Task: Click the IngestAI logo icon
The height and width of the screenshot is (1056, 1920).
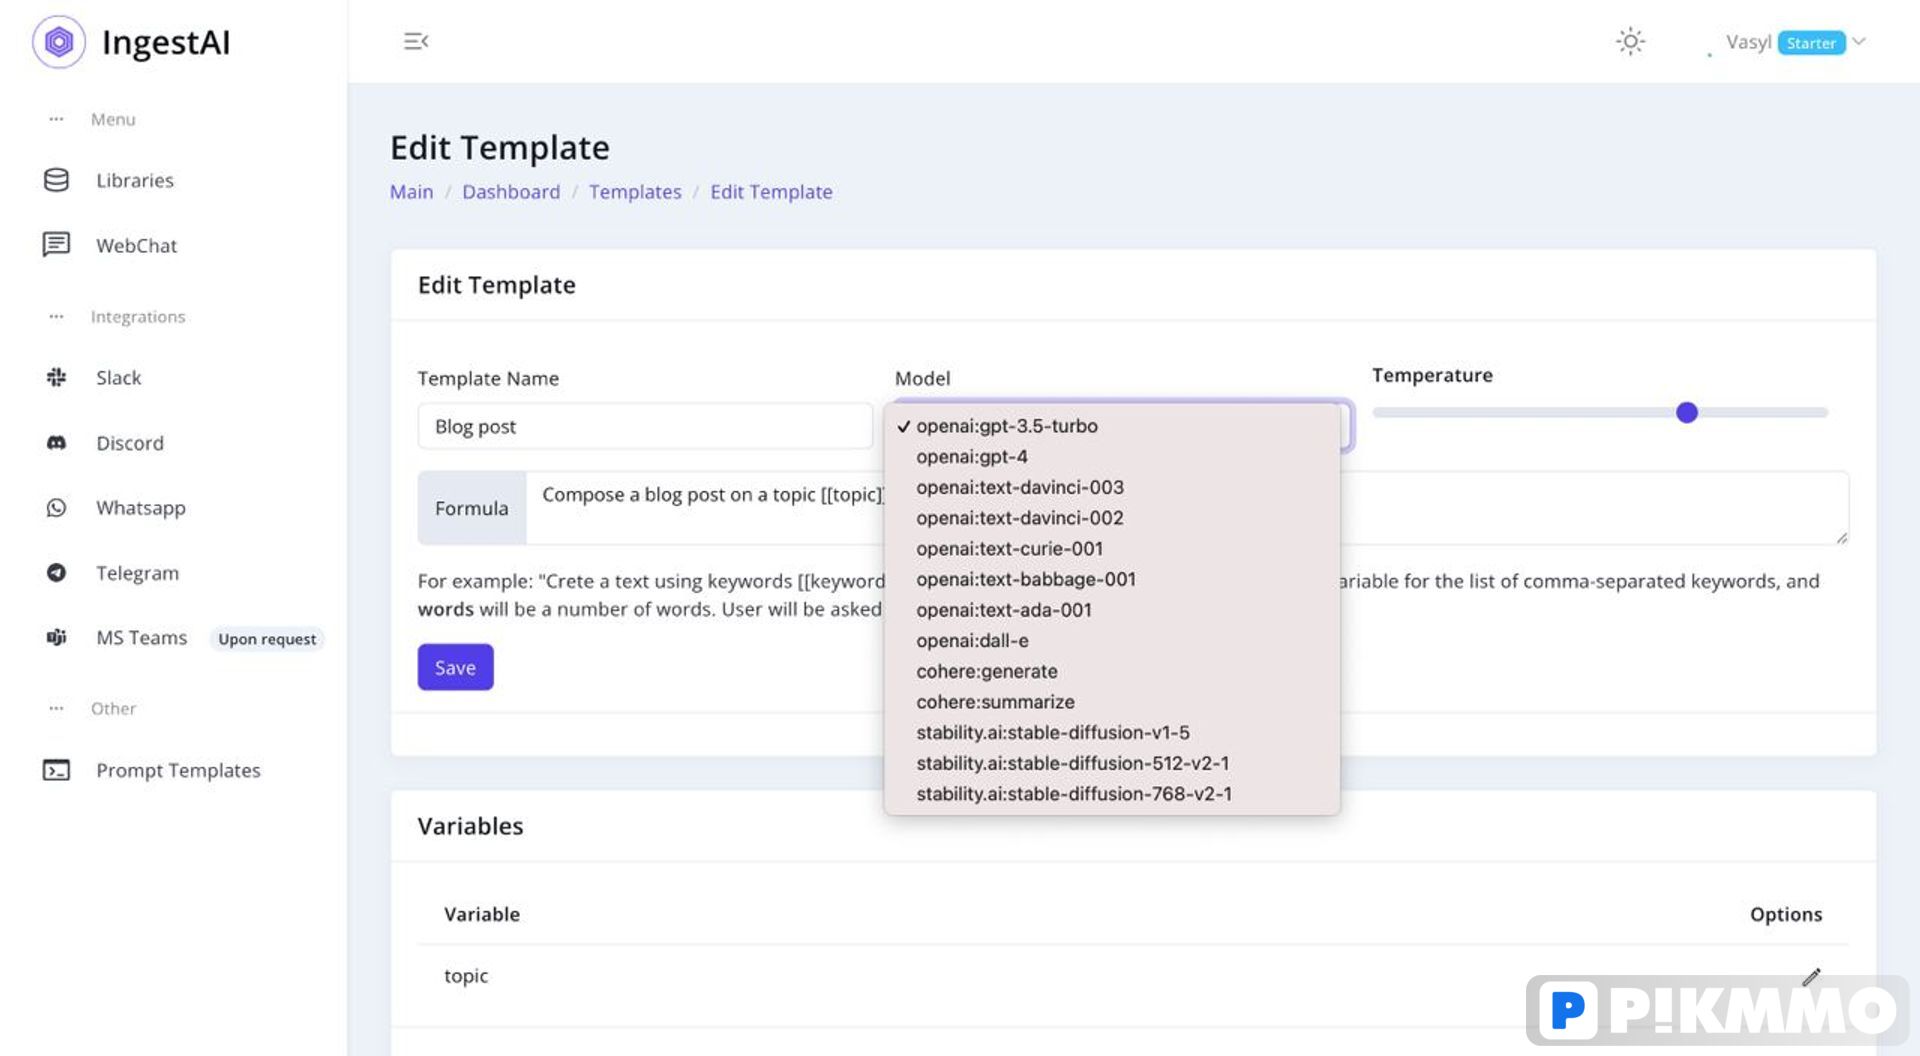Action: click(59, 42)
